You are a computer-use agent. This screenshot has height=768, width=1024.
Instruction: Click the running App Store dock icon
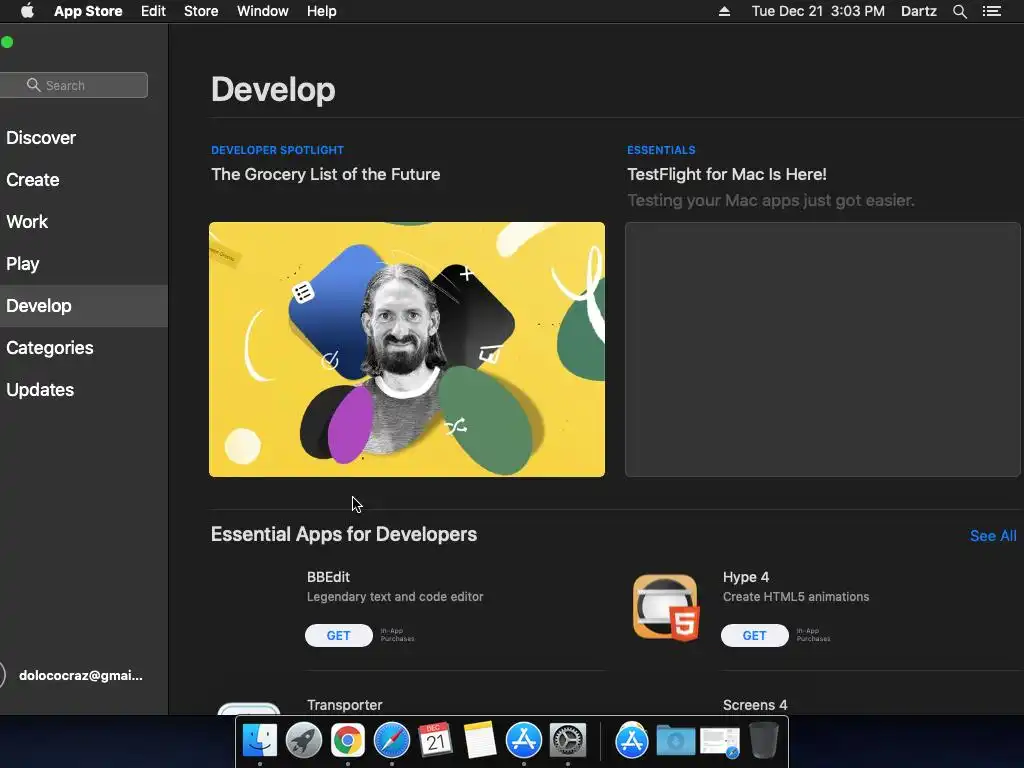pos(524,741)
